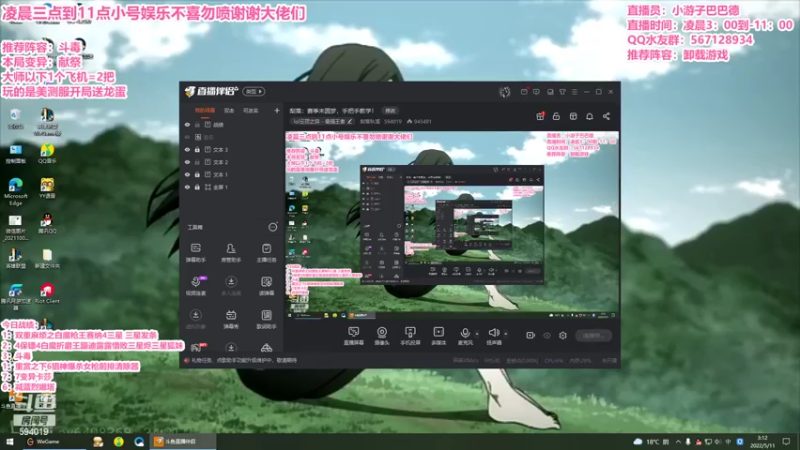Image resolution: width=800 pixels, height=450 pixels.
Task: Add a 直播屏幕 screen capture source
Action: tap(354, 336)
